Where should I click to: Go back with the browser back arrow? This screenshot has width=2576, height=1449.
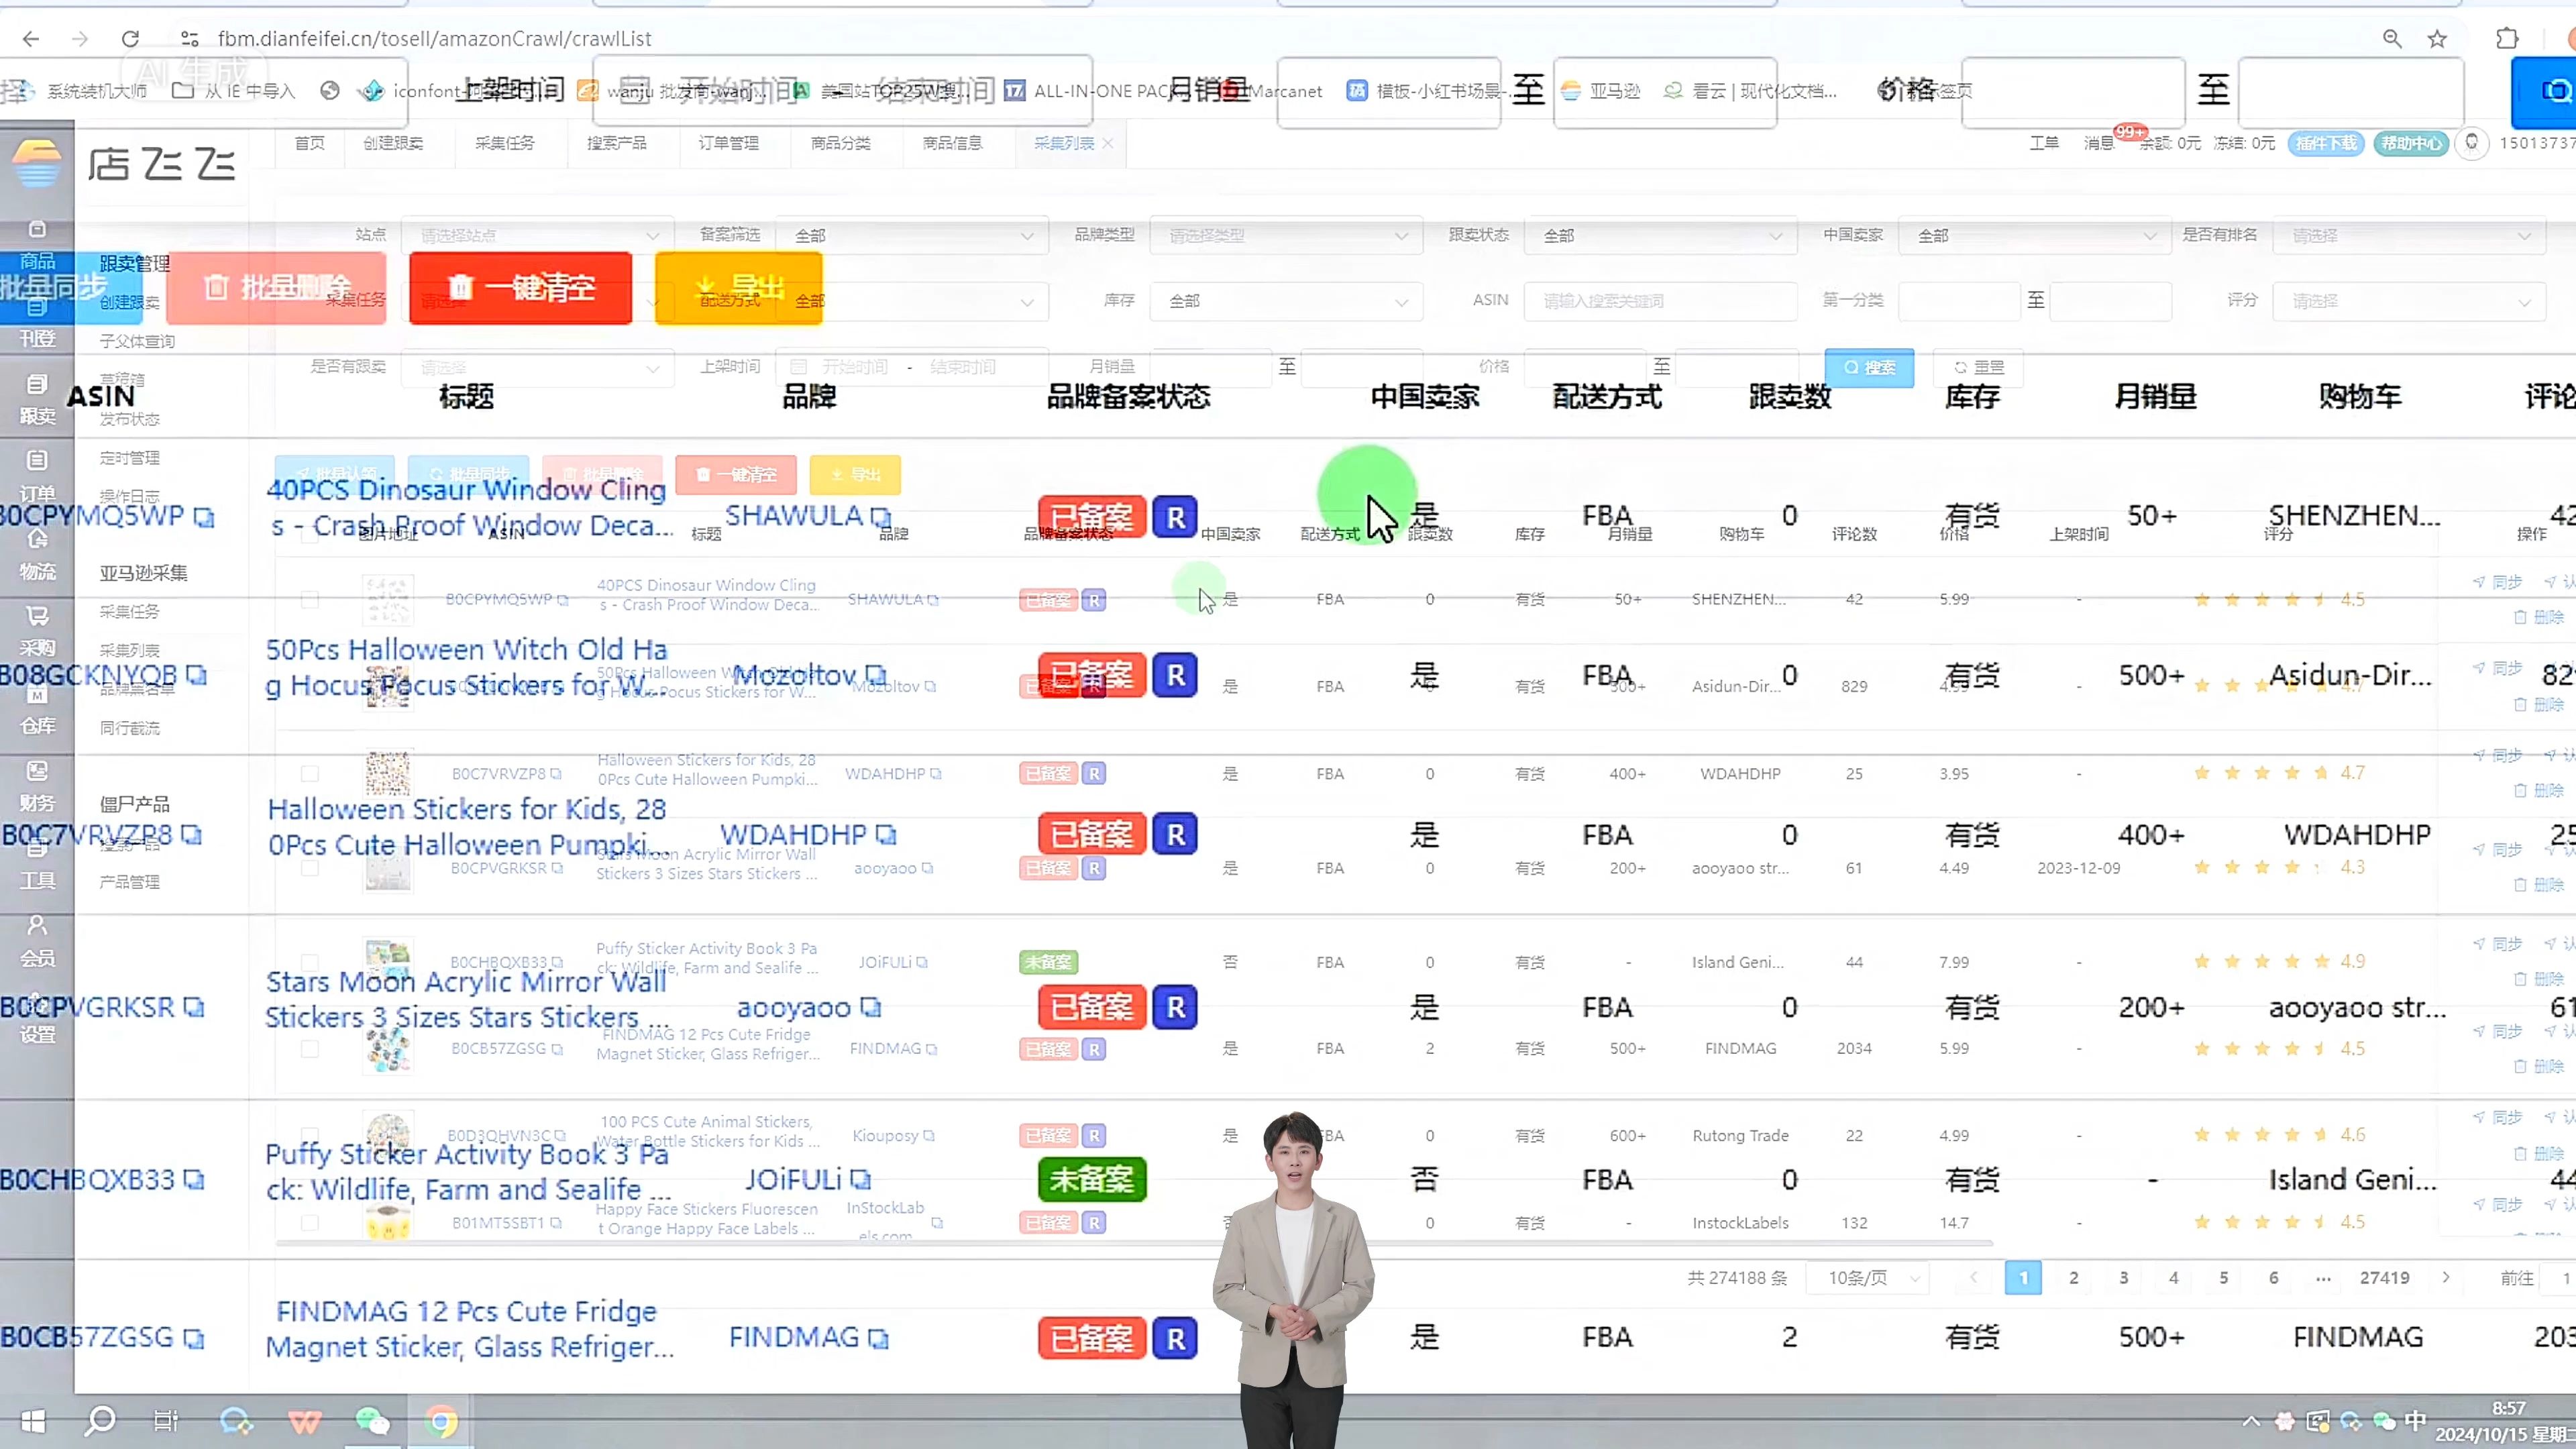click(31, 39)
